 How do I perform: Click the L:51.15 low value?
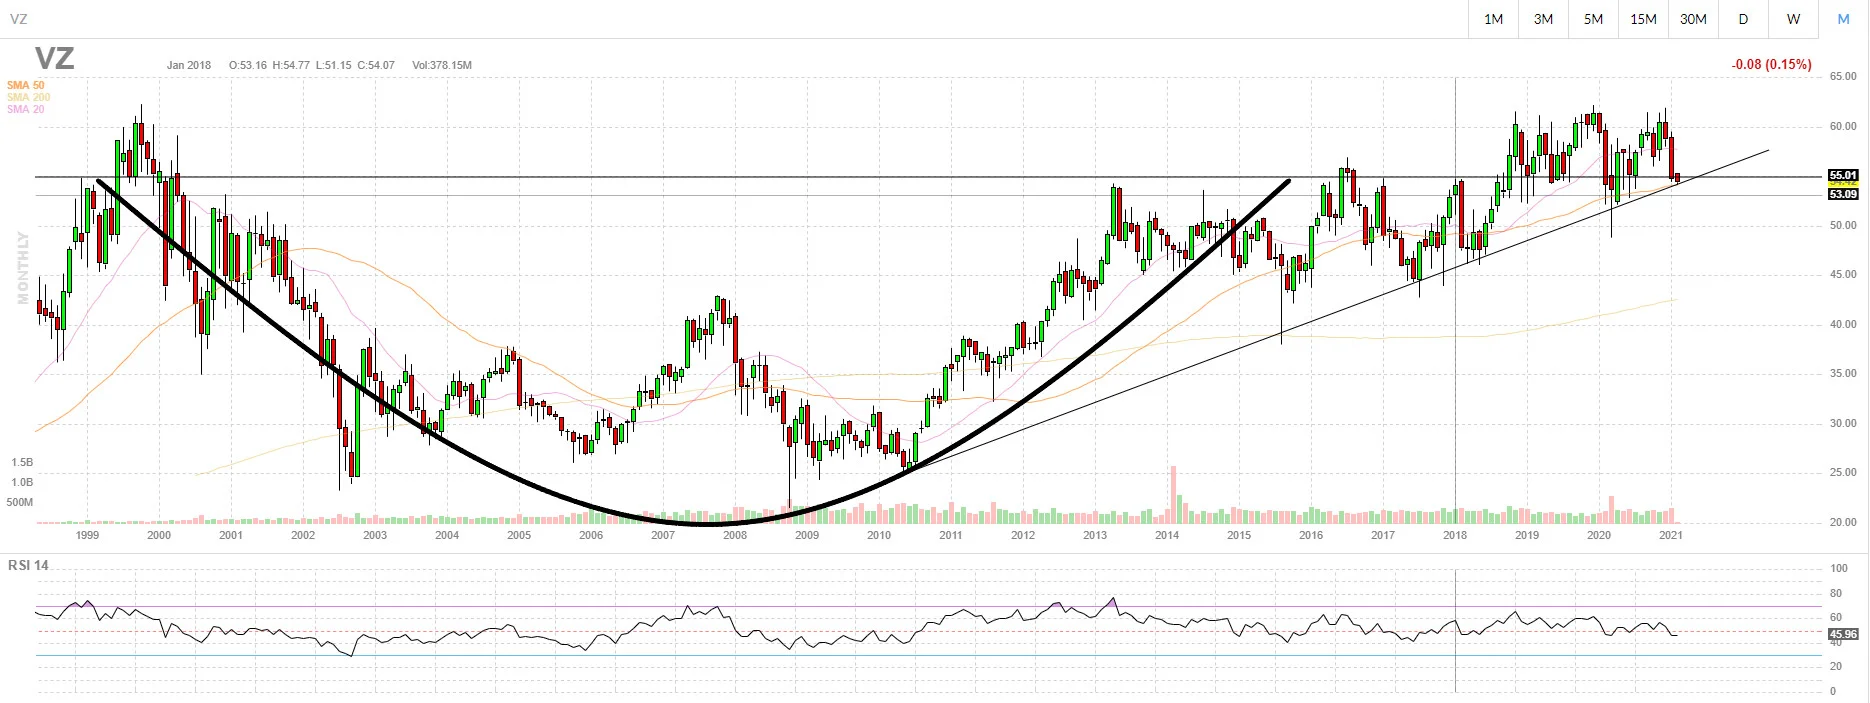[333, 65]
